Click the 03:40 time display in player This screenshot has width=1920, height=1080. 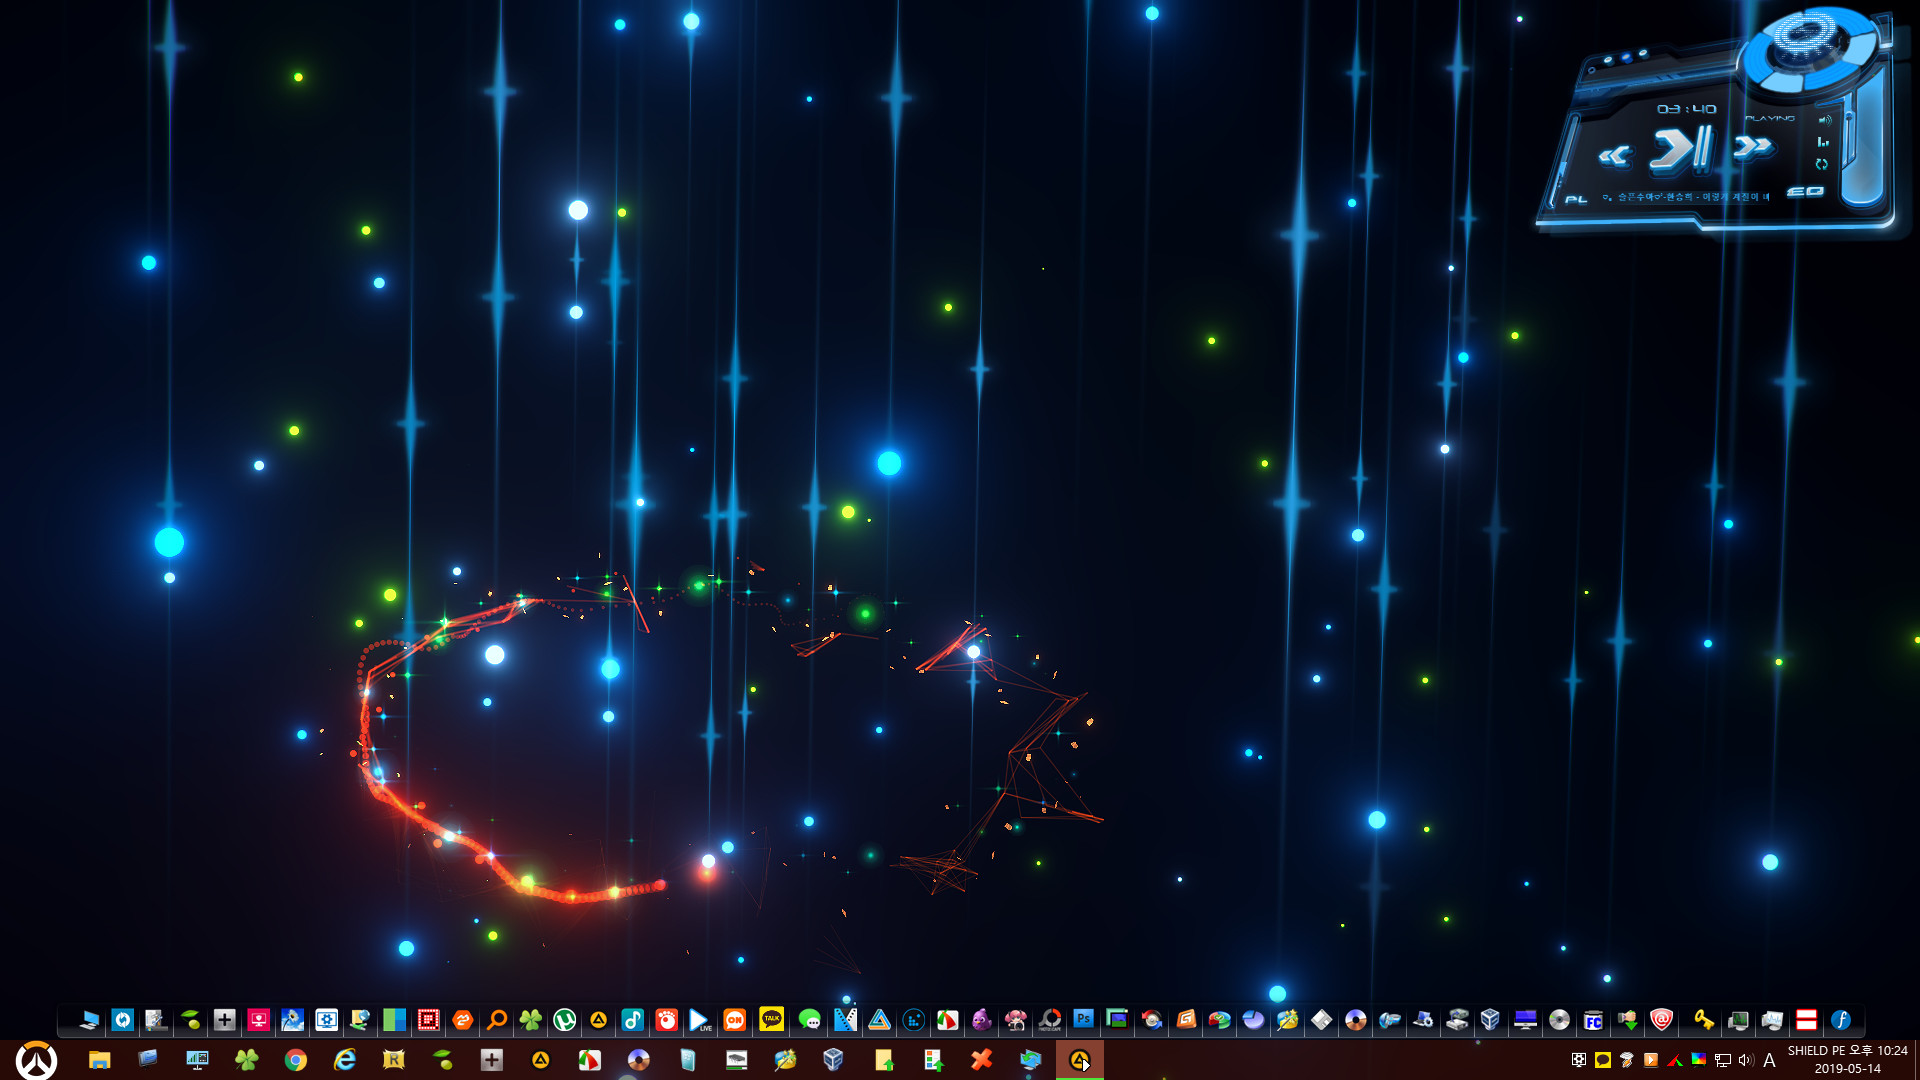click(x=1686, y=109)
